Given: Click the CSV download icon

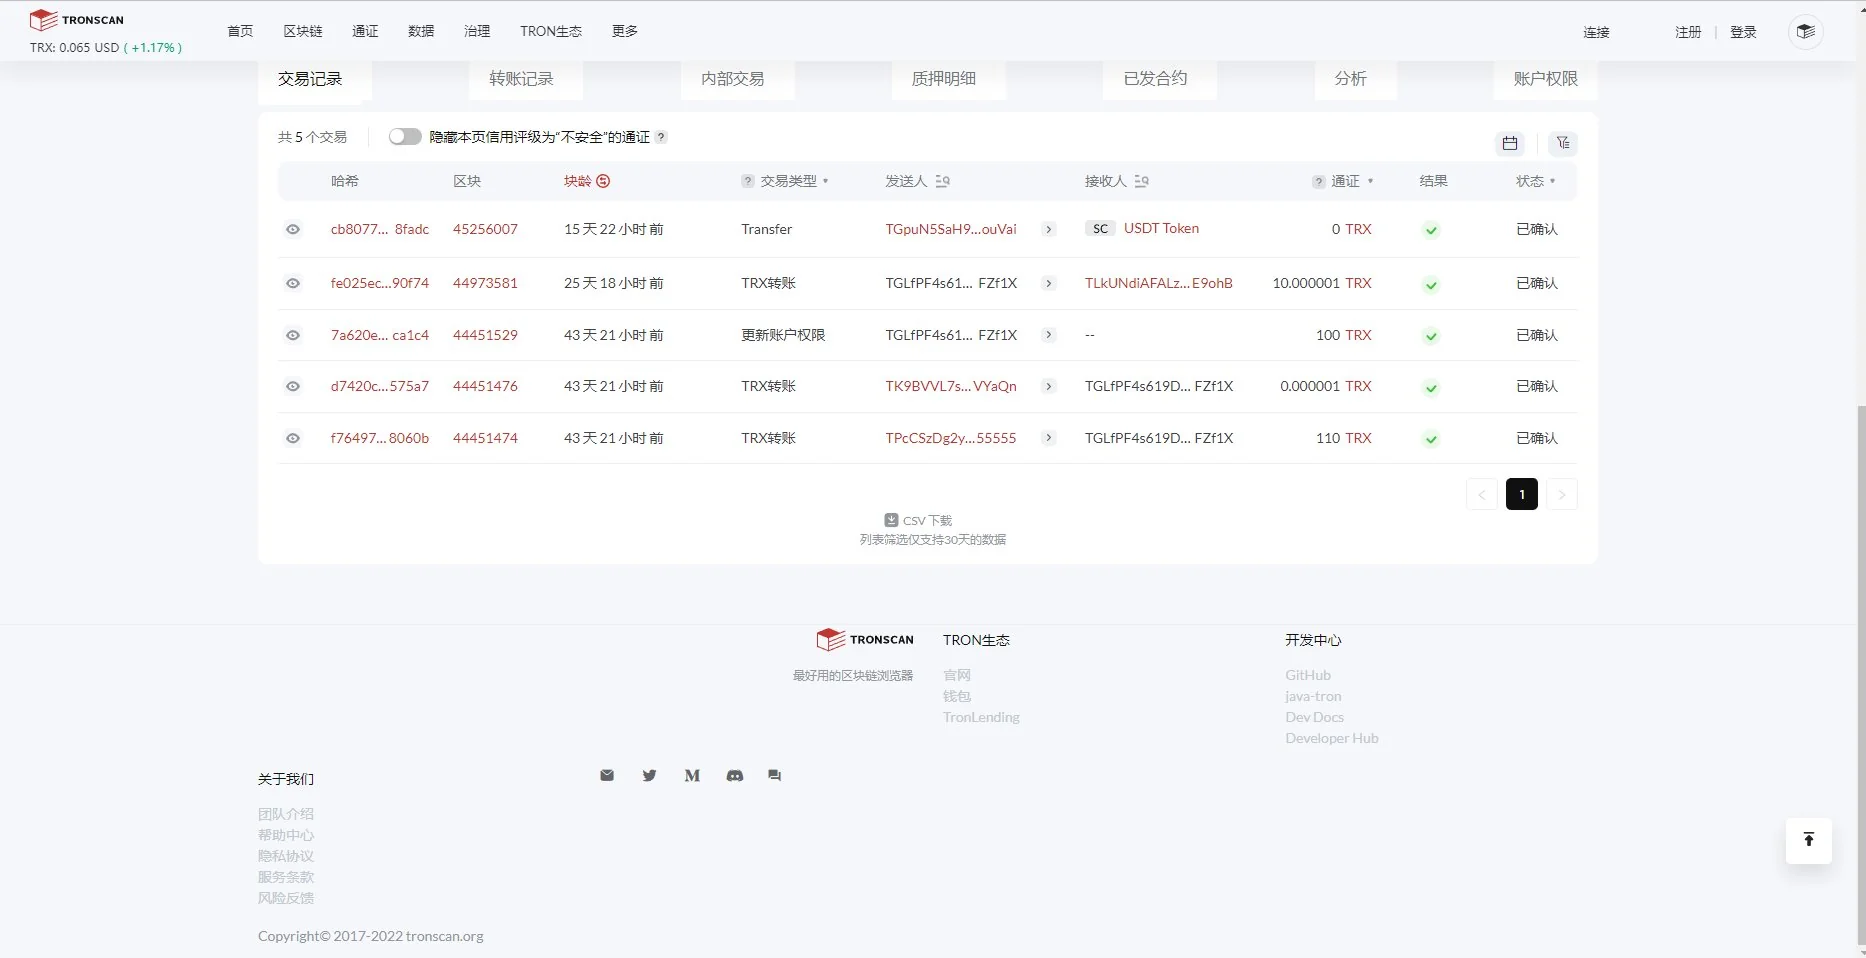Looking at the screenshot, I should point(891,520).
